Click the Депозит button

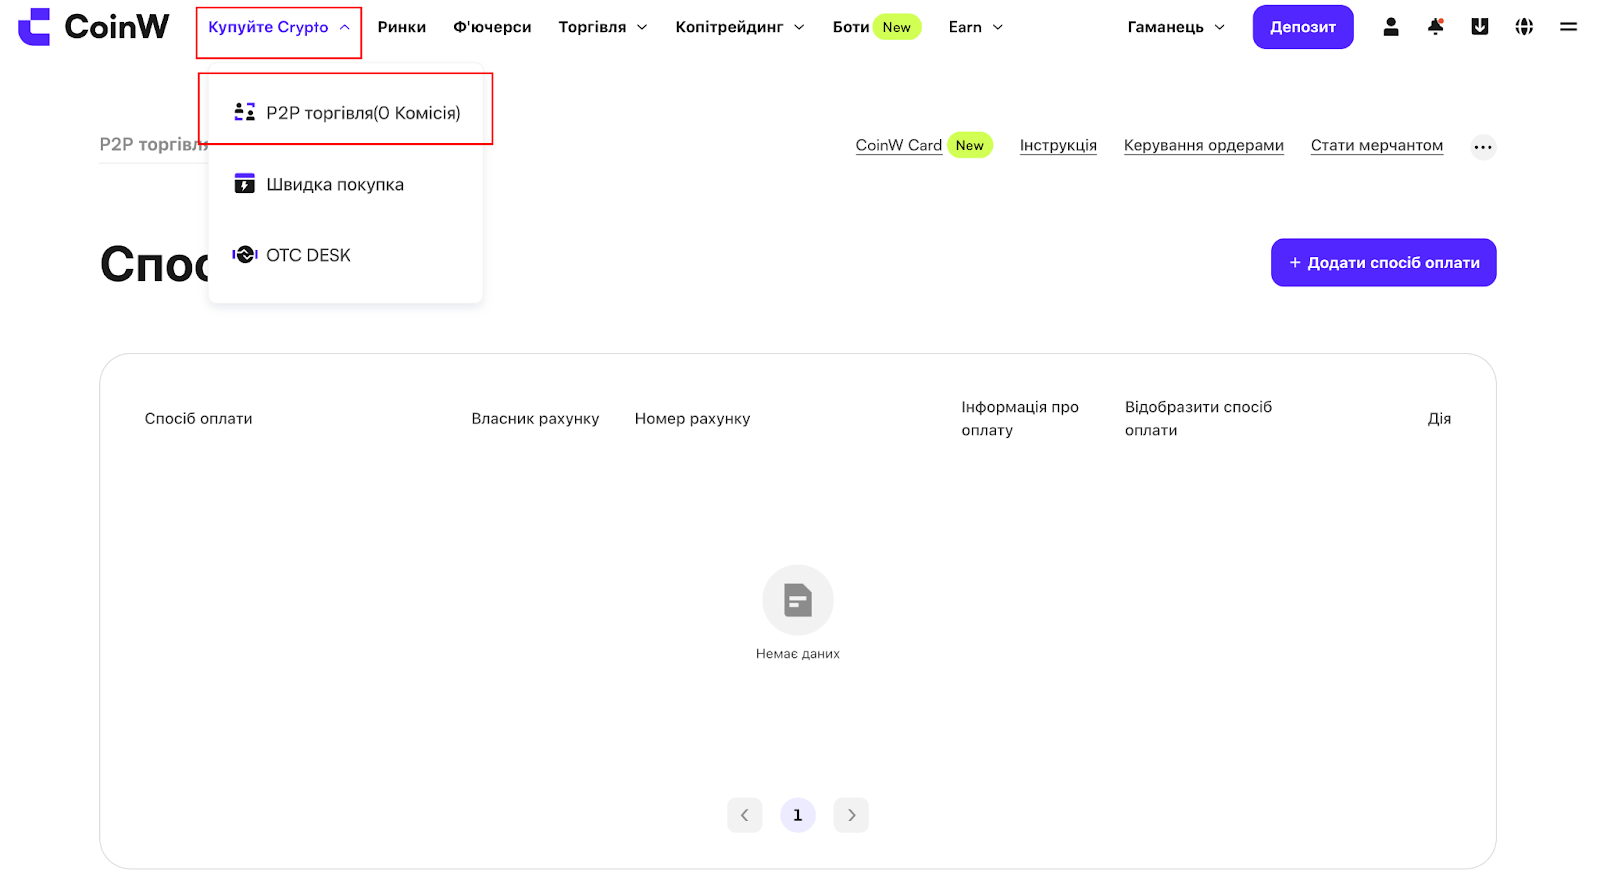click(x=1302, y=27)
